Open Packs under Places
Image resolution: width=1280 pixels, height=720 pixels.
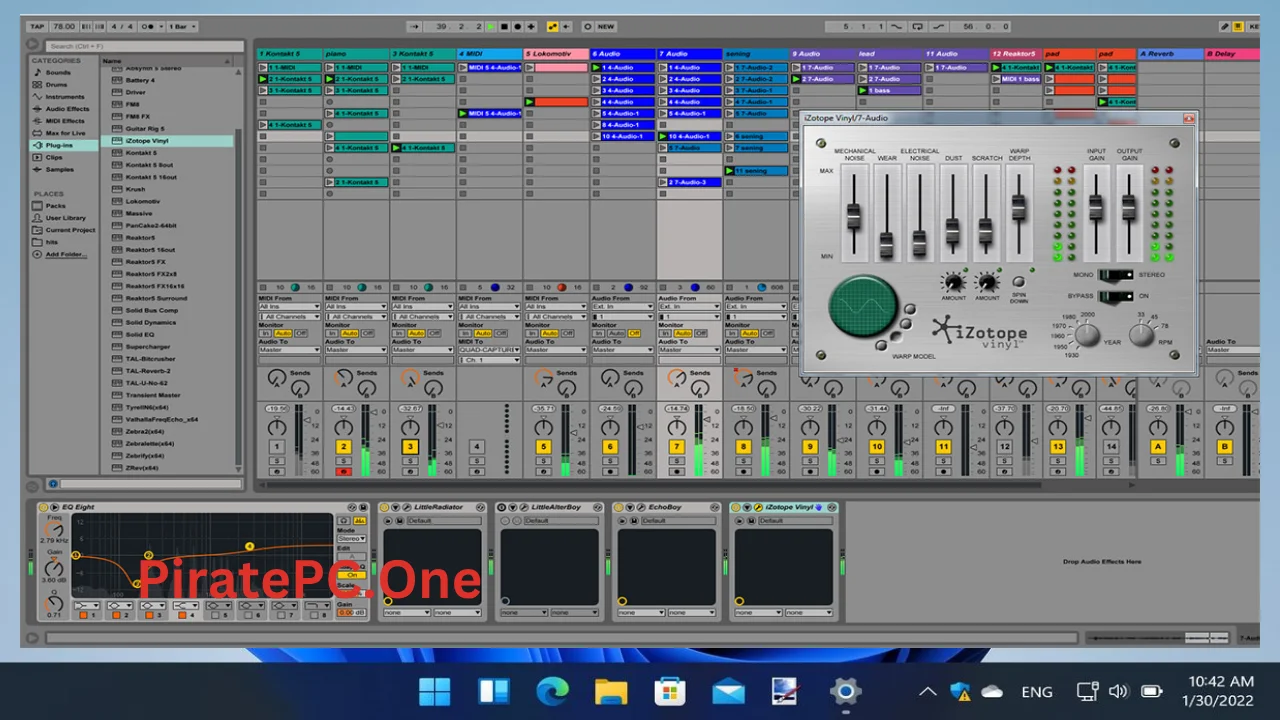[x=55, y=206]
